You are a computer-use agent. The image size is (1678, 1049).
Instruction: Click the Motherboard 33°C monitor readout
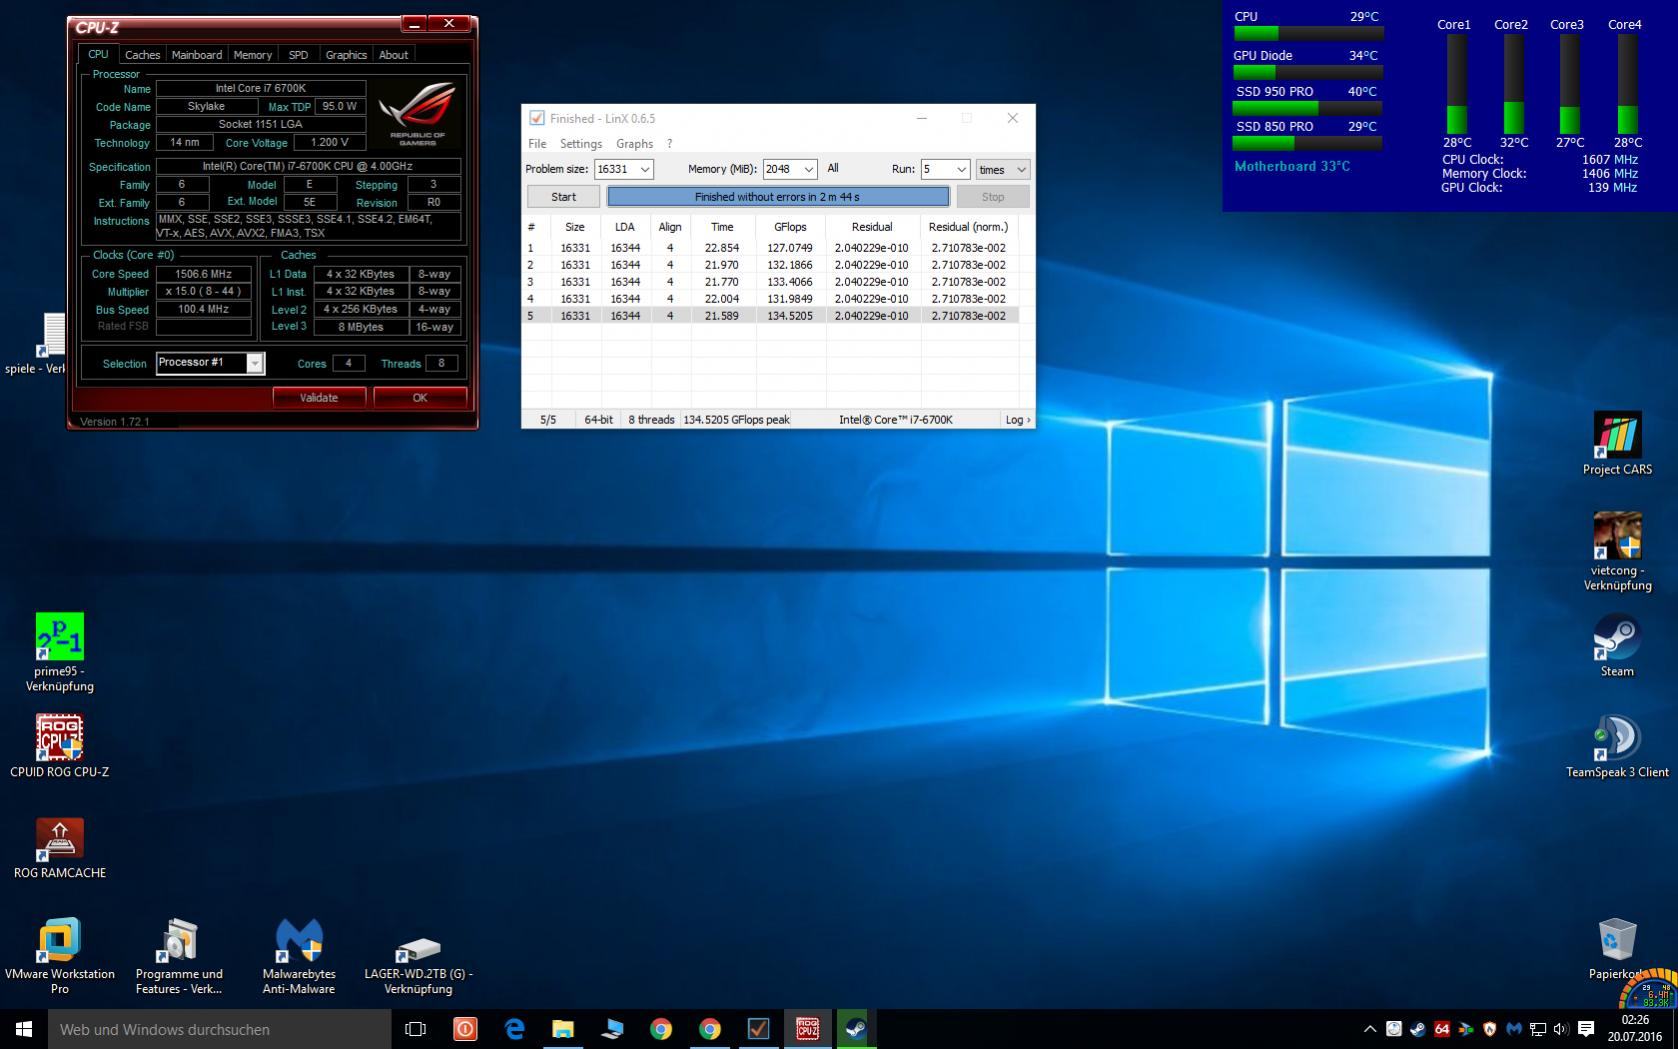1292,166
